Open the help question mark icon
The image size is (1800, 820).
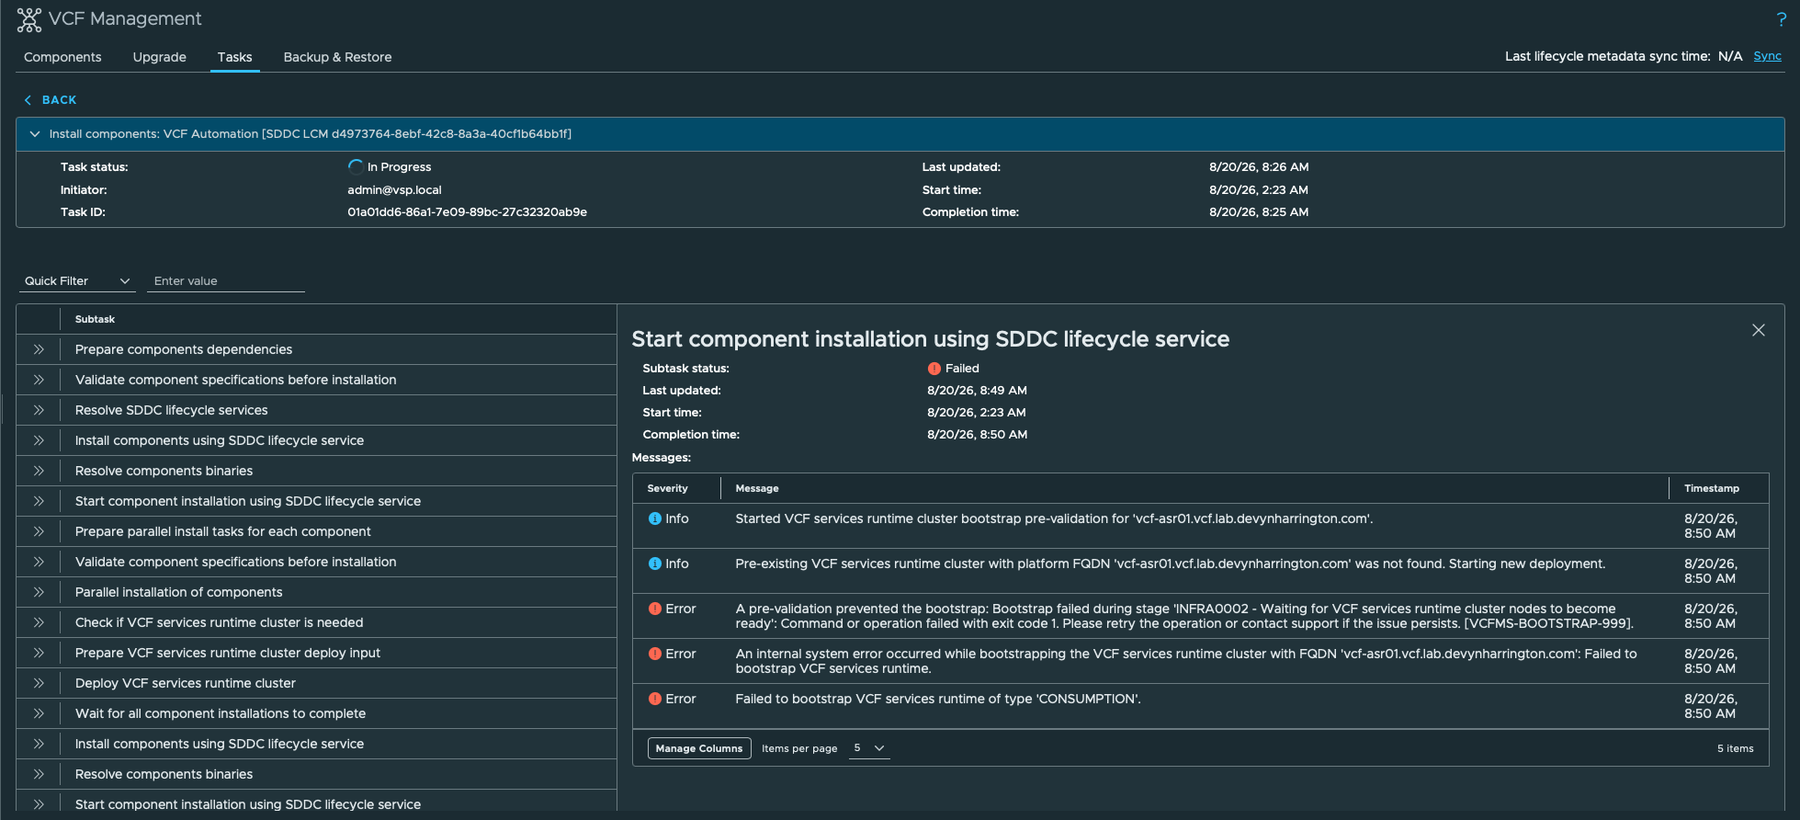click(1781, 19)
